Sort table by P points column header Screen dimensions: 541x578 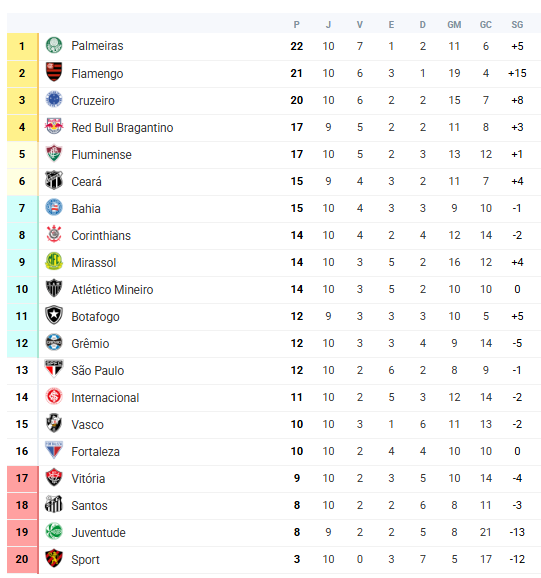[296, 25]
